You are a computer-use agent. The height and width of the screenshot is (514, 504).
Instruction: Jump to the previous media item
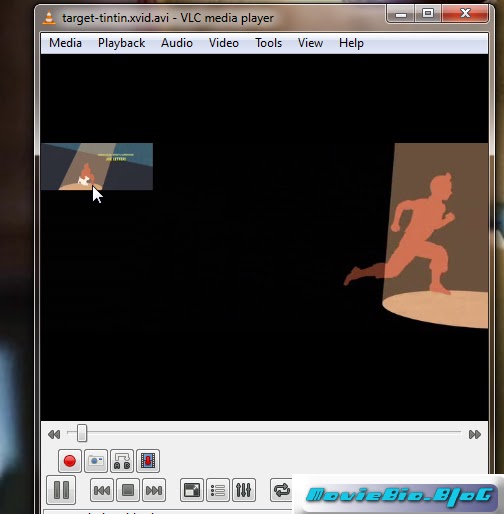click(102, 490)
